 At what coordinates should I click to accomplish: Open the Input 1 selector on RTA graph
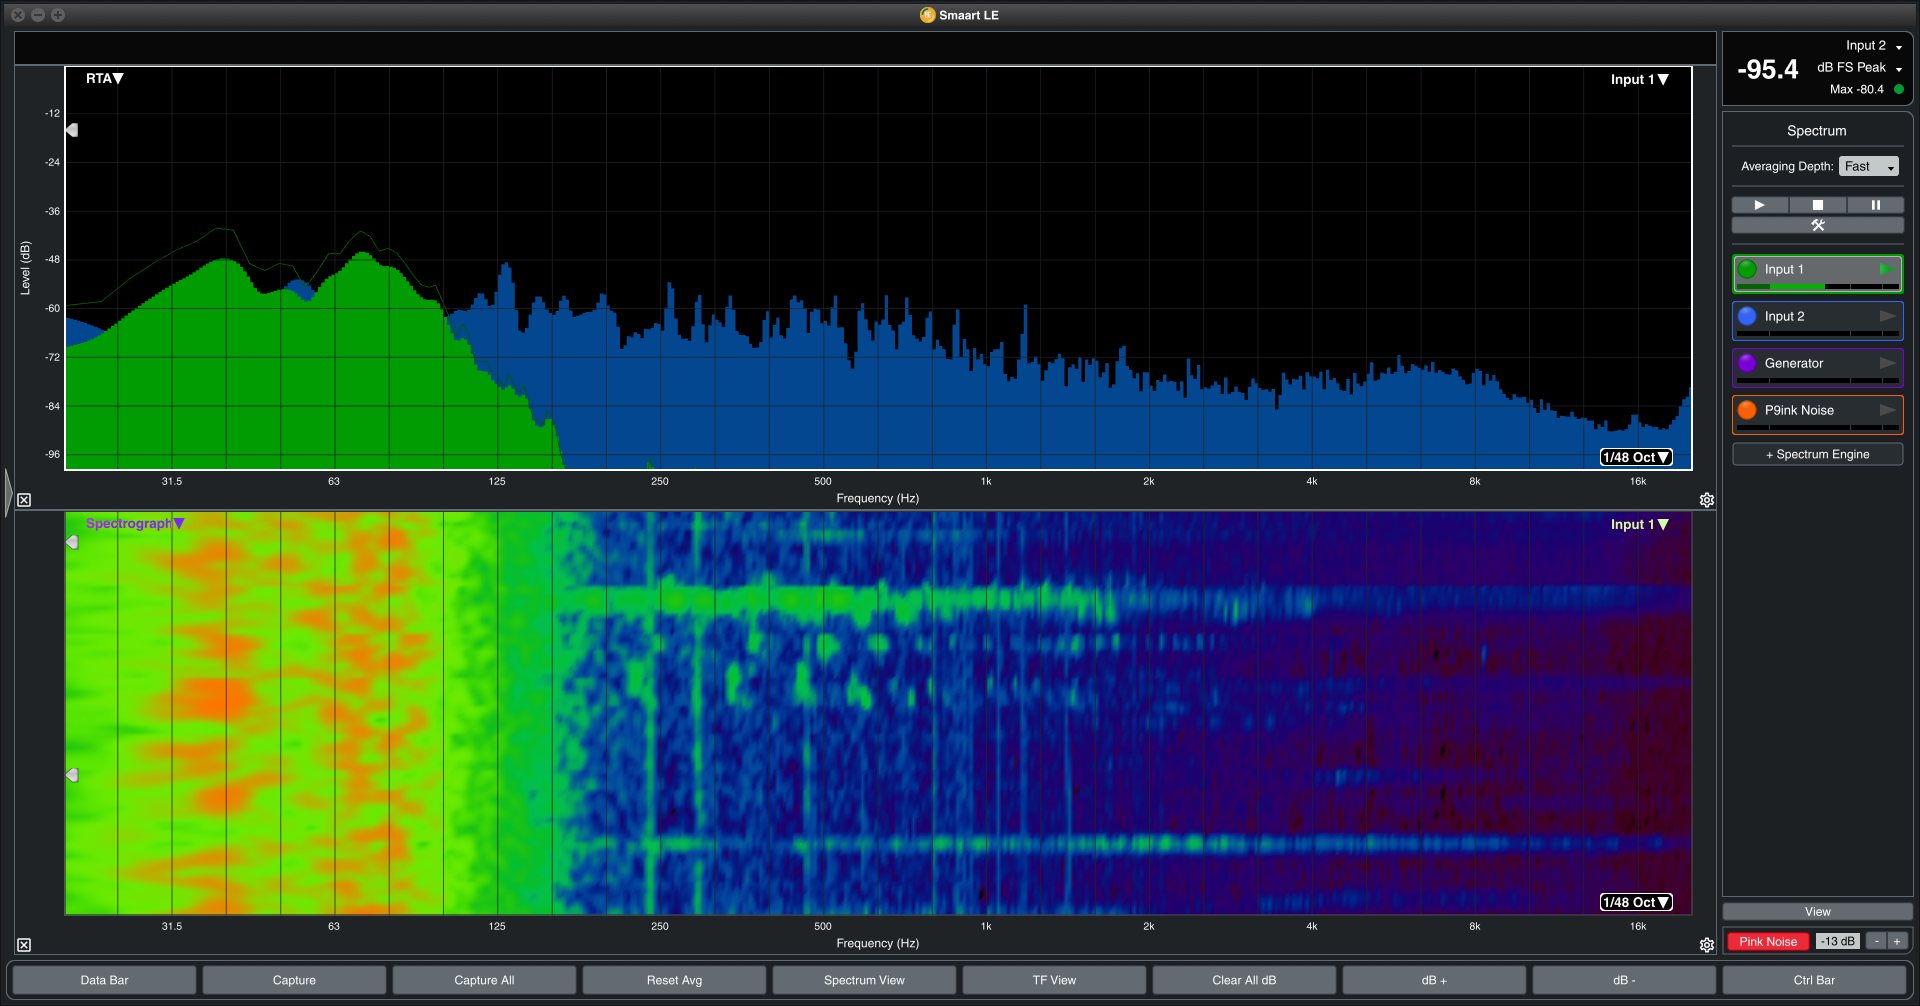click(1640, 80)
